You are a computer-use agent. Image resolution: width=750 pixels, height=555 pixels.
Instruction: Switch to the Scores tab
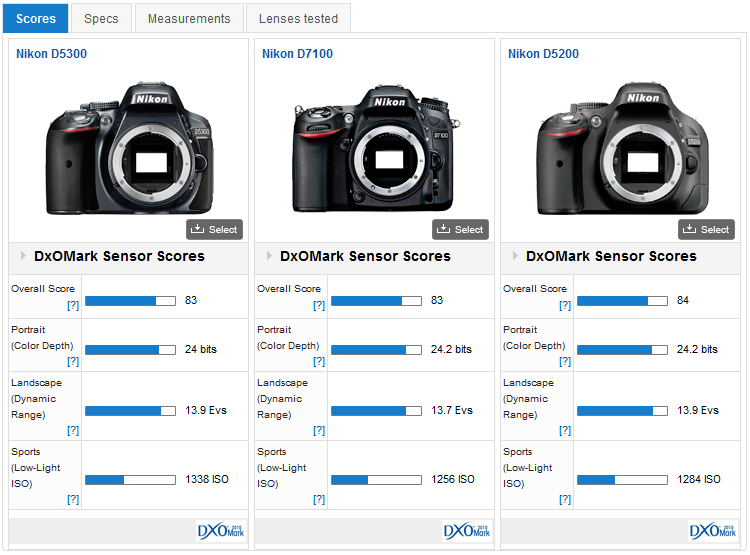[x=35, y=18]
